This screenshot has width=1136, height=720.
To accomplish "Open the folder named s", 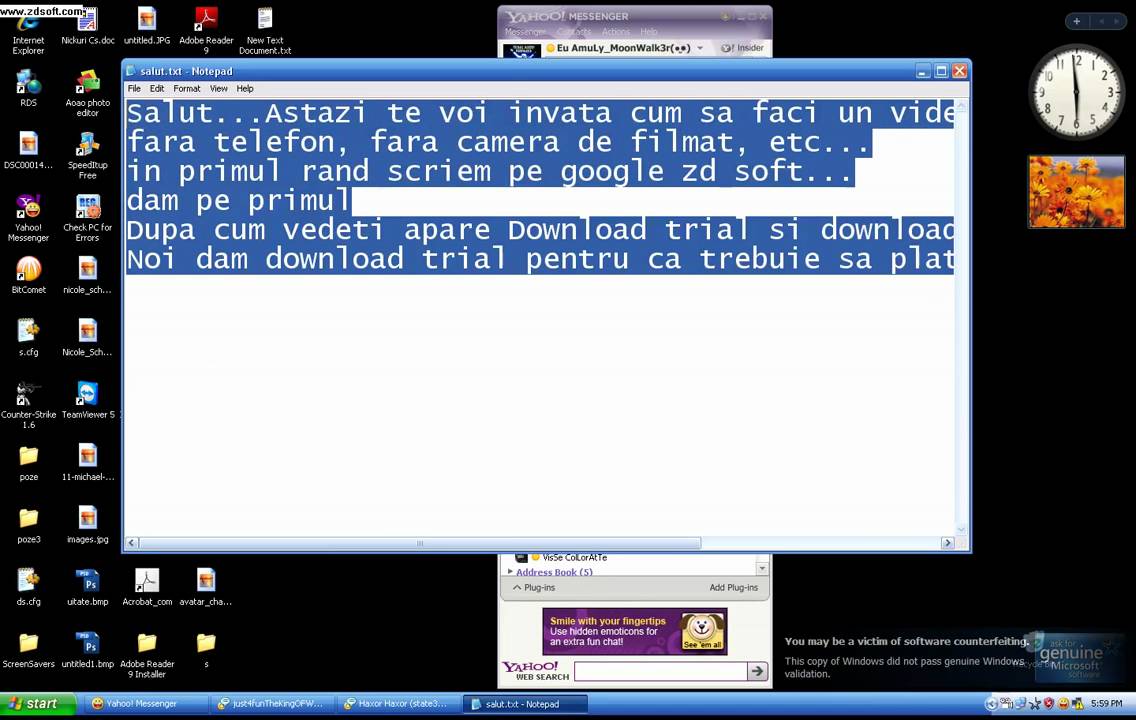I will pyautogui.click(x=206, y=649).
